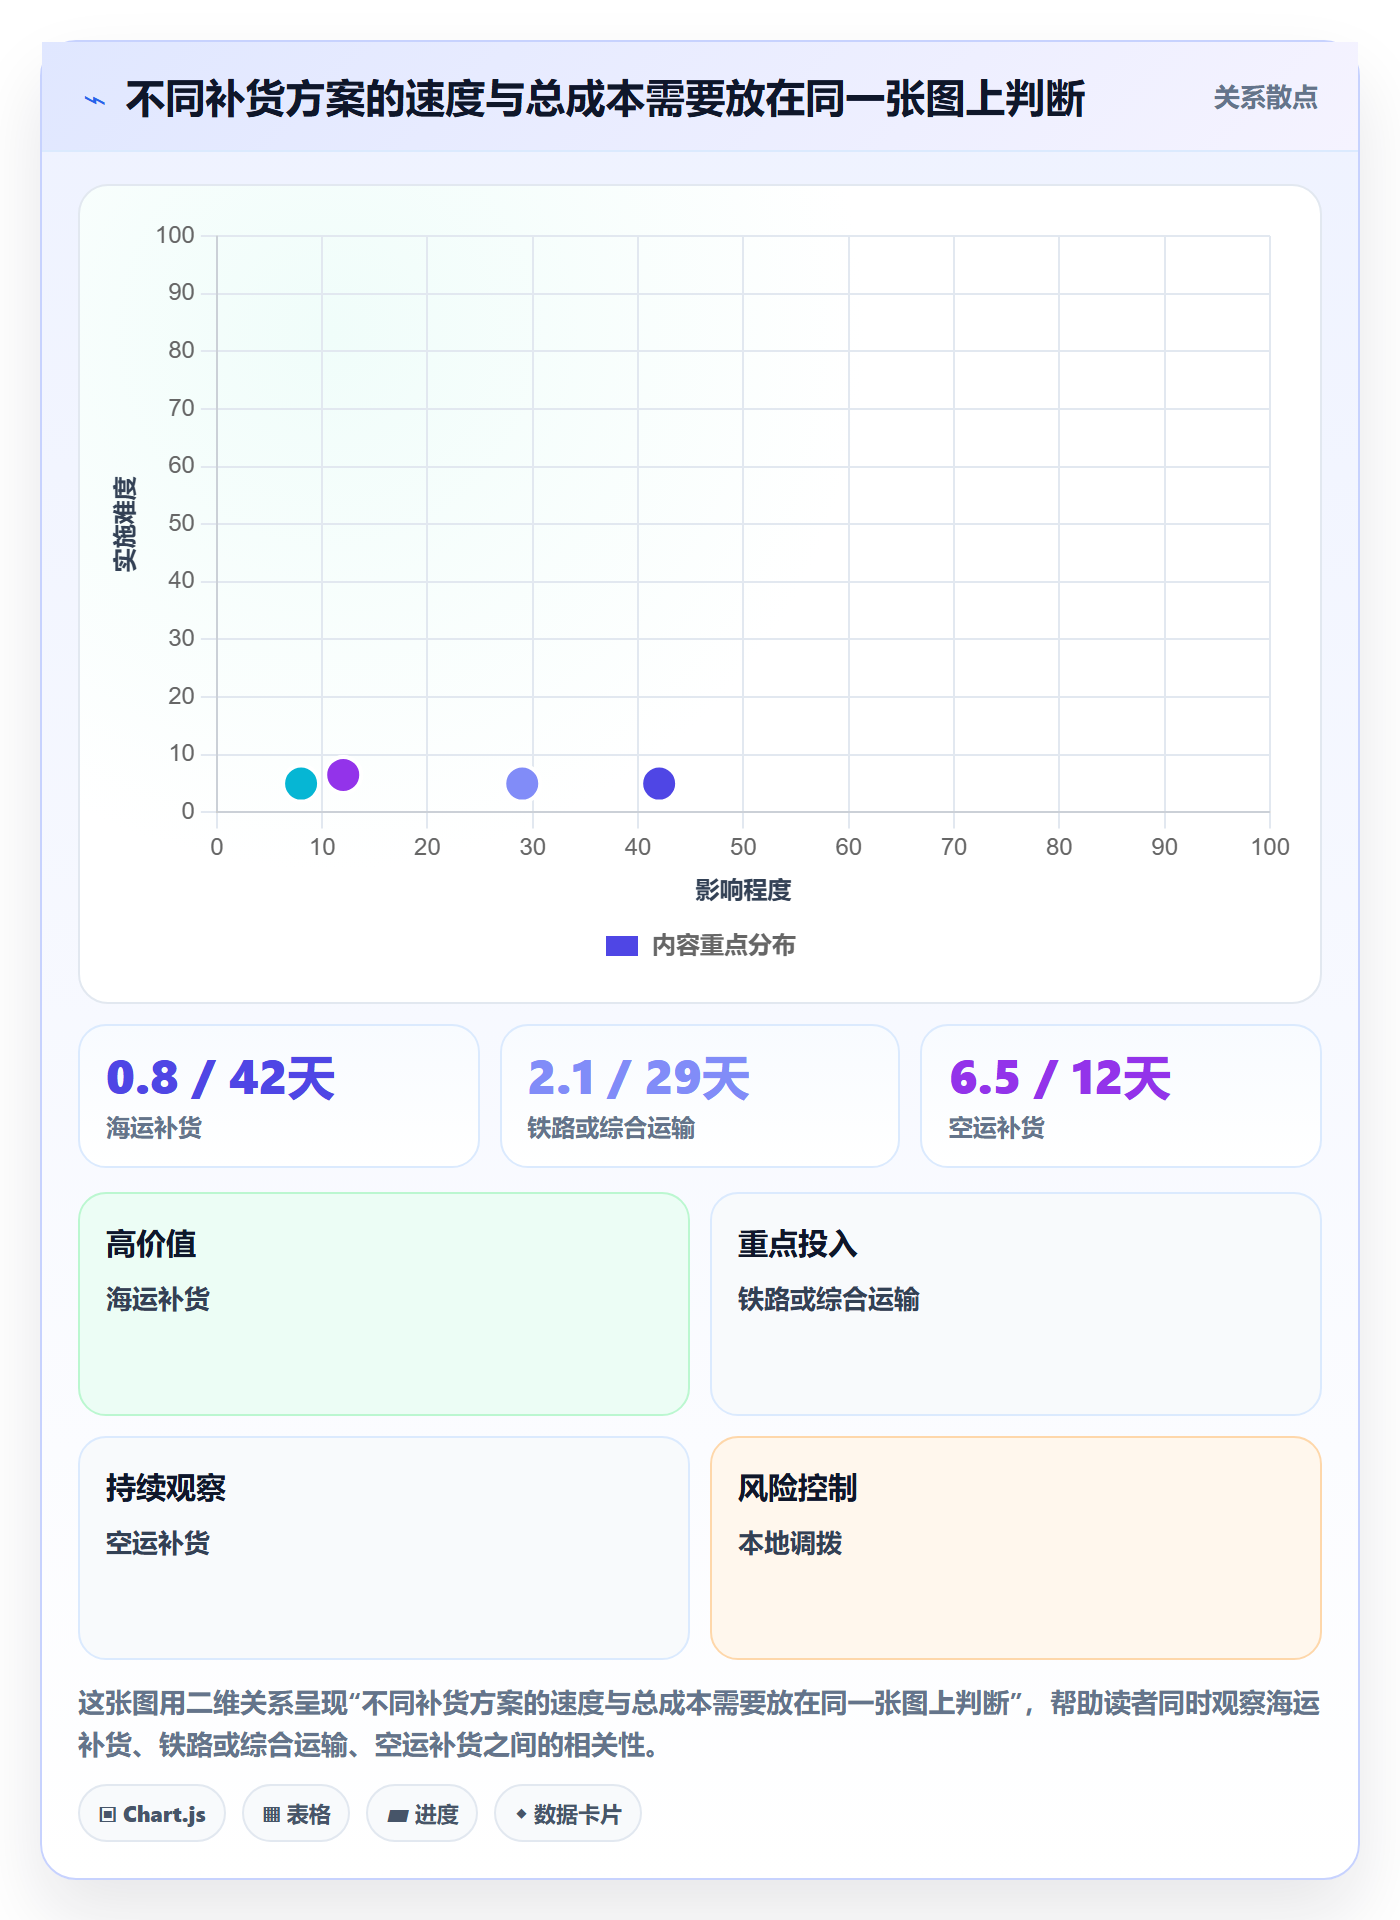Image resolution: width=1400 pixels, height=1920 pixels.
Task: Click the y-axis tick label 50
Action: point(181,523)
